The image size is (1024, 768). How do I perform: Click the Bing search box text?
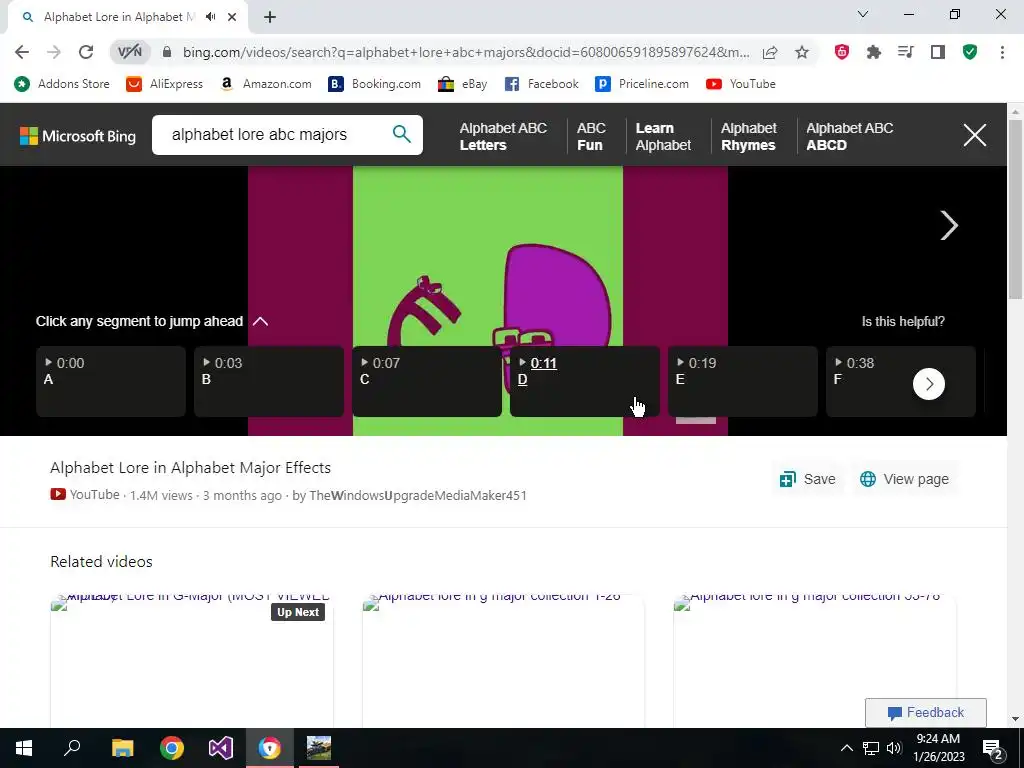tap(259, 135)
